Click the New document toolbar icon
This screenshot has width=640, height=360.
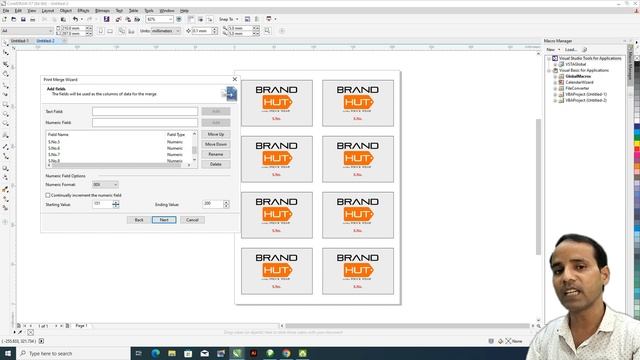[4, 19]
